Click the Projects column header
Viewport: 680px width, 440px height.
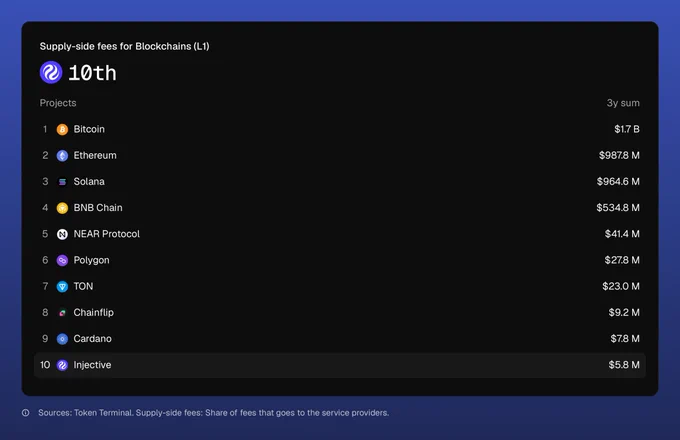[58, 103]
